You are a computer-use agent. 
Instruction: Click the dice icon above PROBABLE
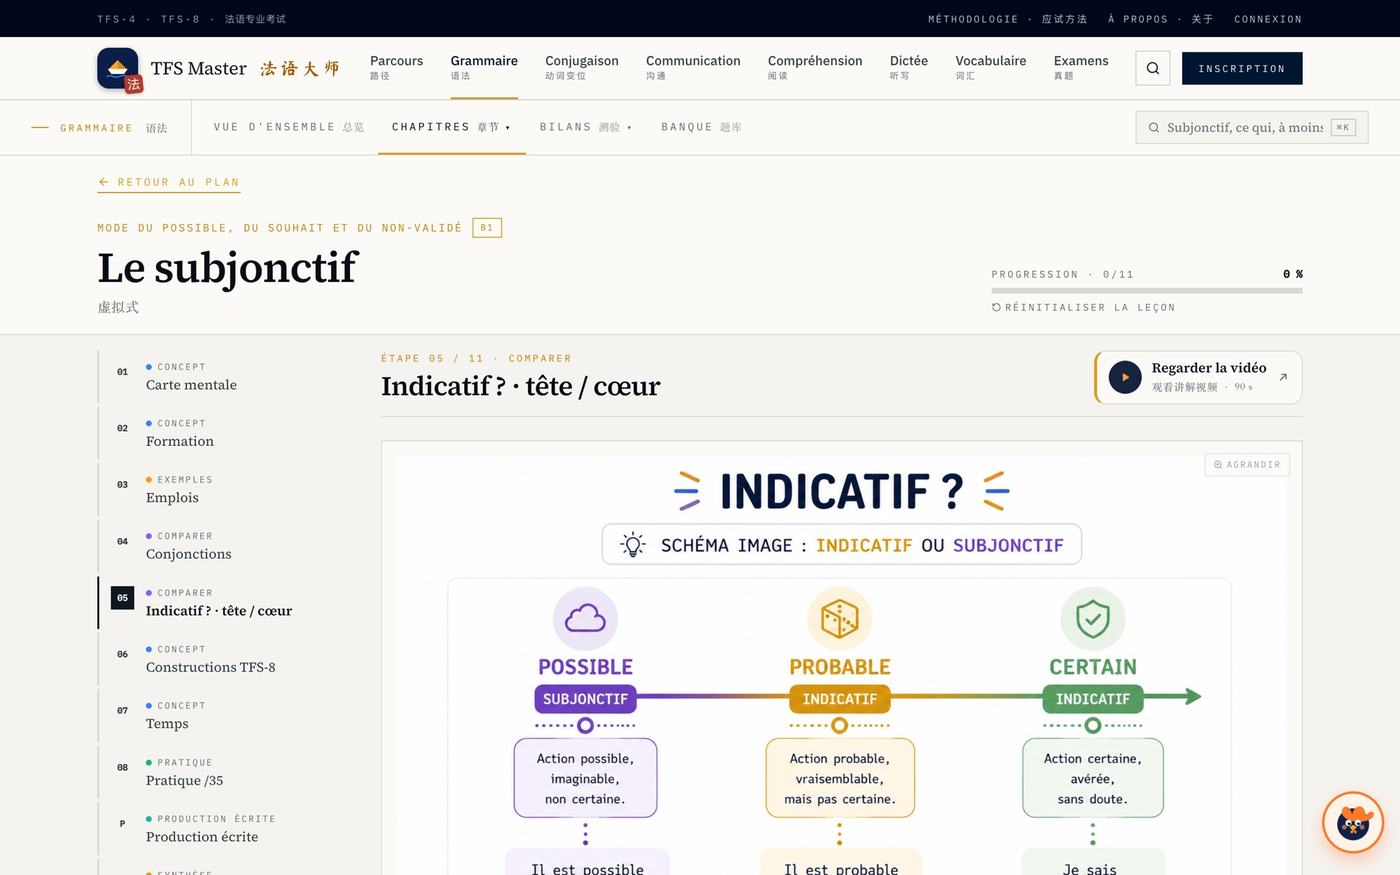839,619
